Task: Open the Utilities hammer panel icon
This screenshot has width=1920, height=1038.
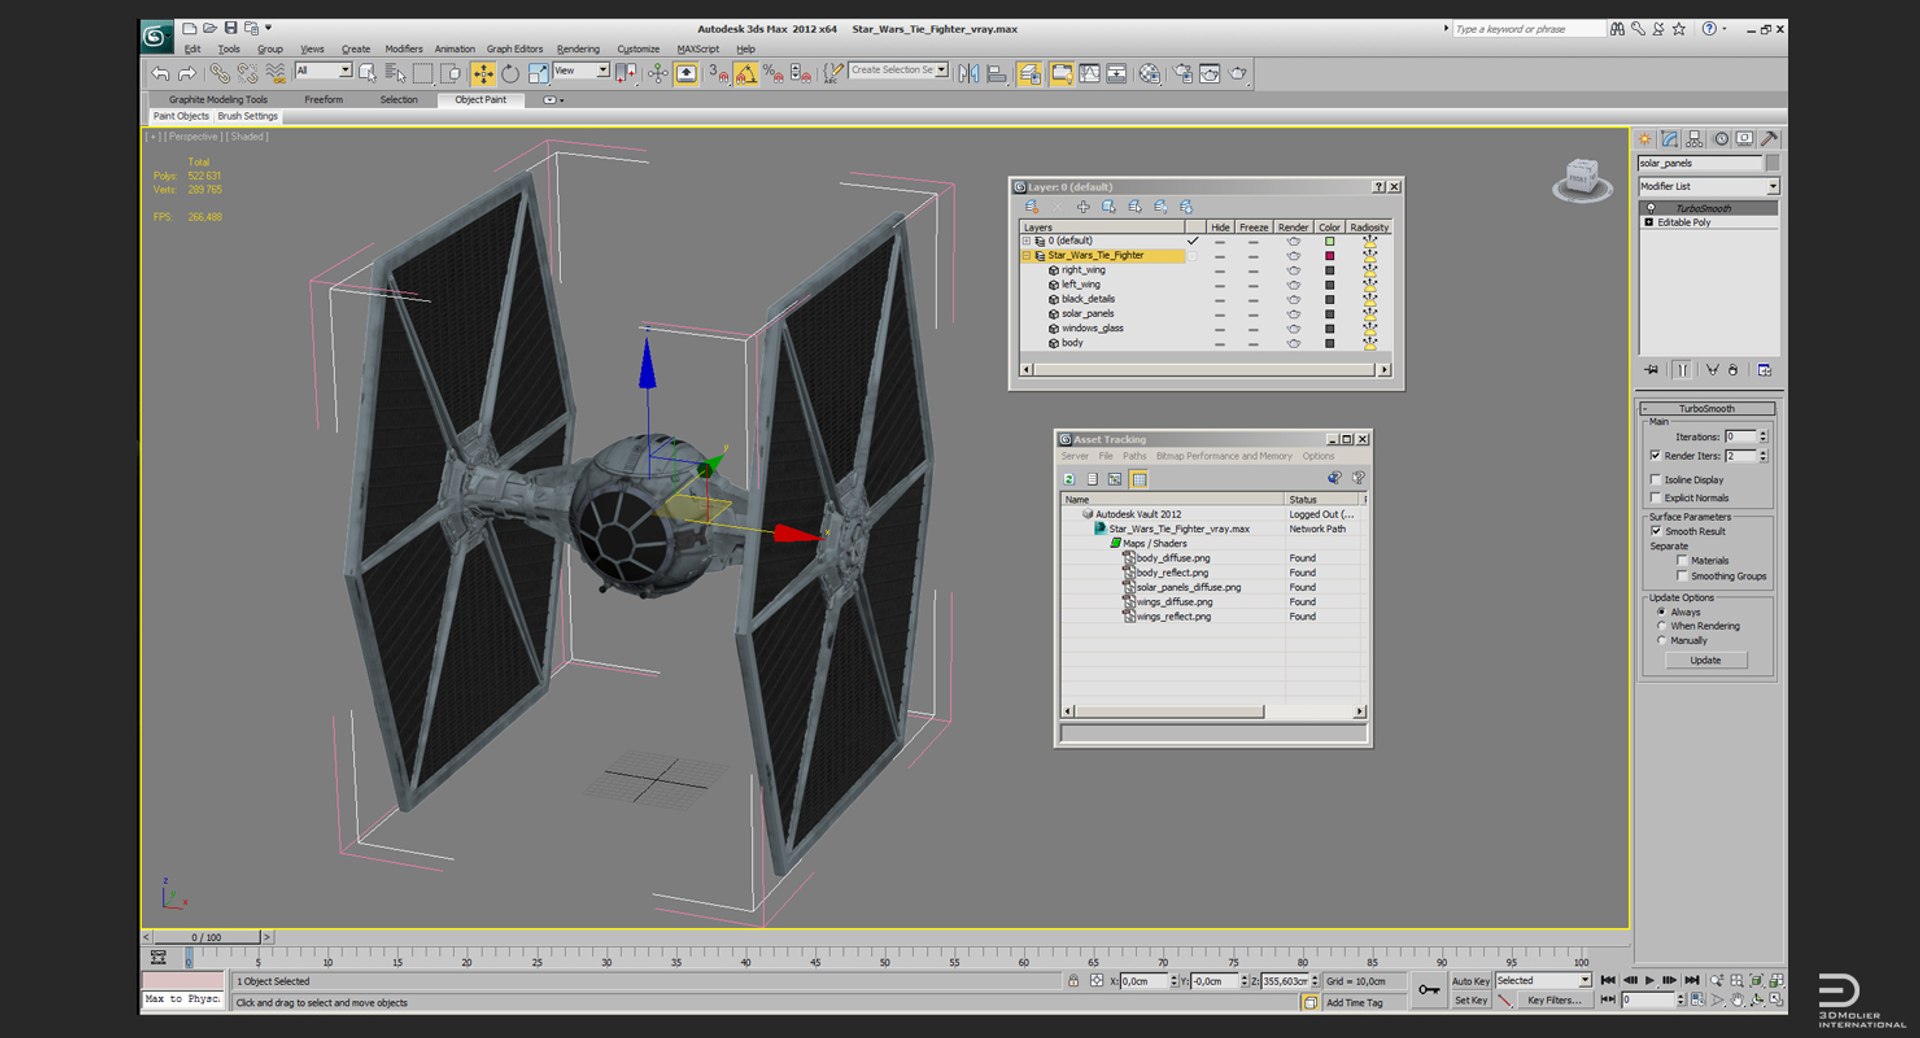Action: click(1769, 139)
